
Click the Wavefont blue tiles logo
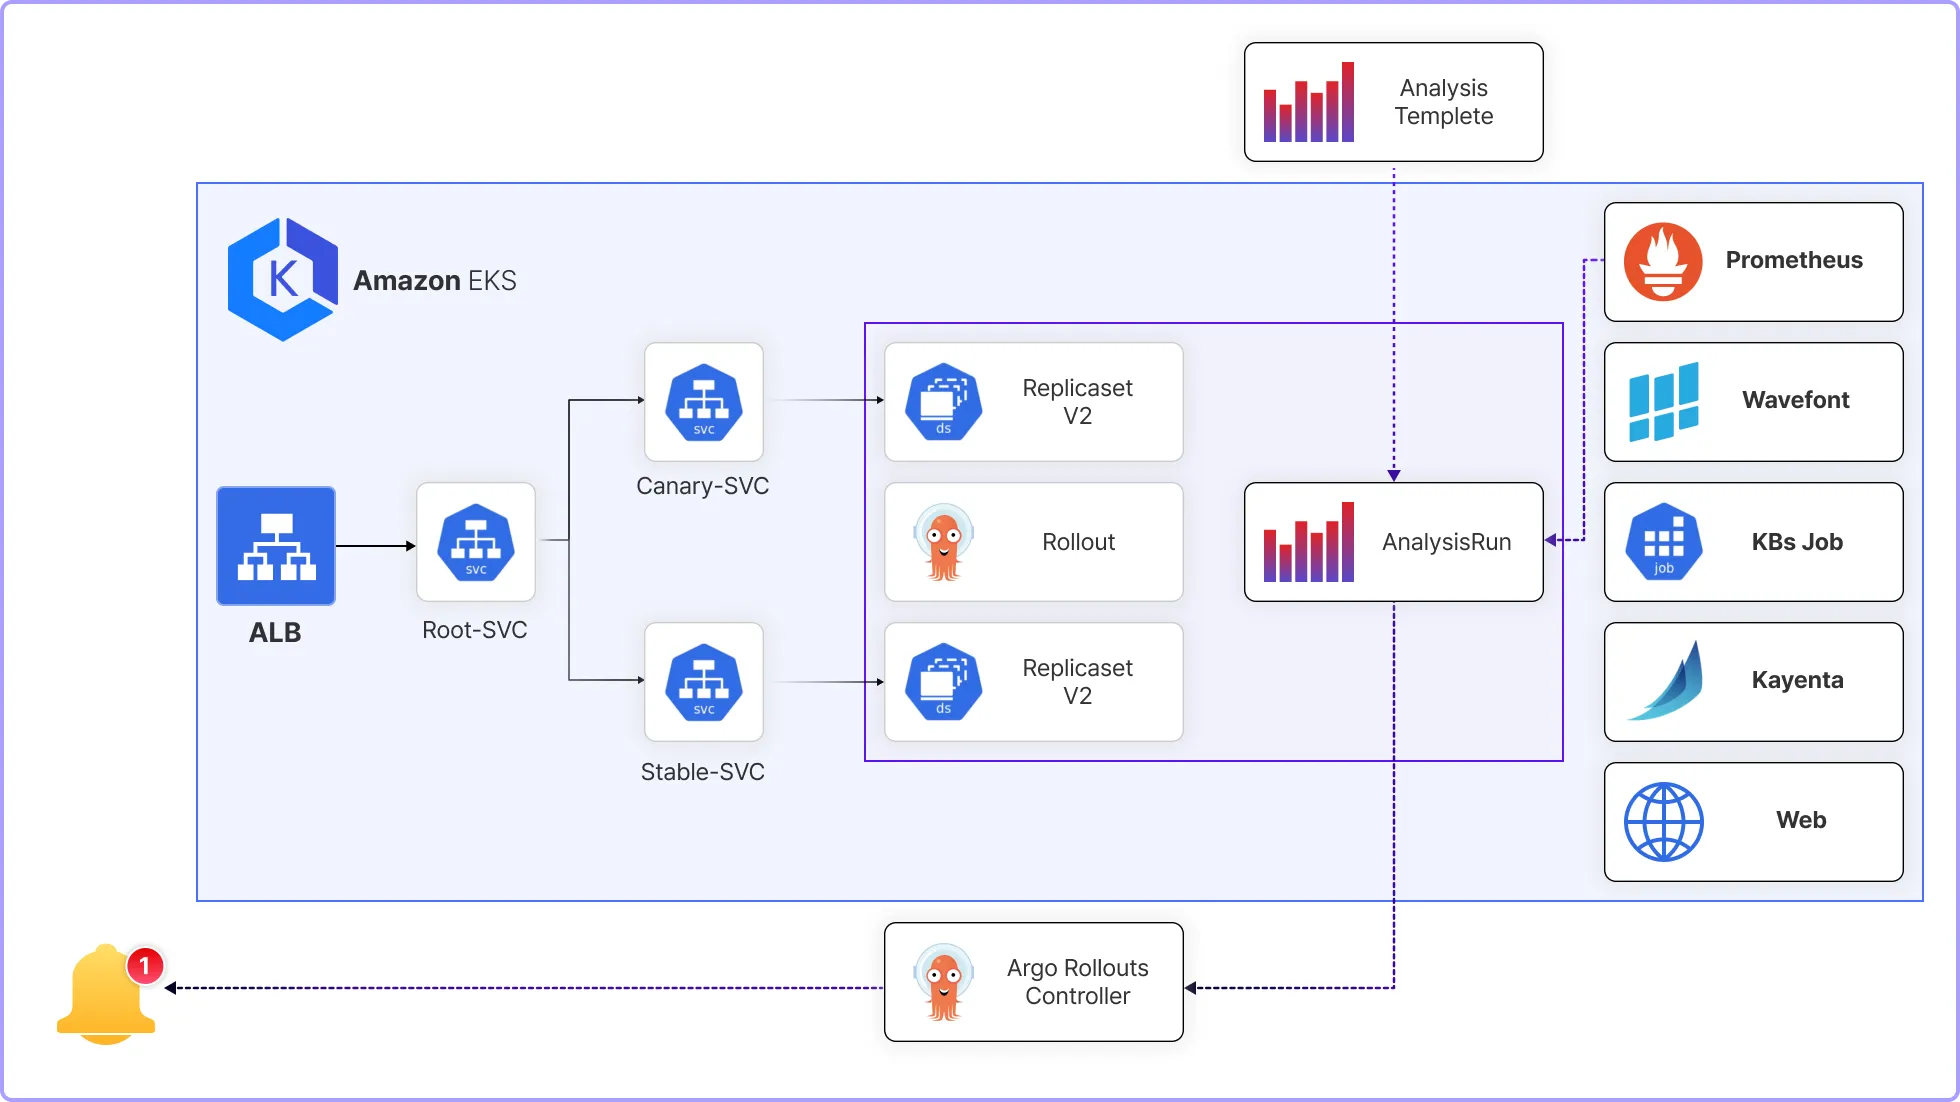click(x=1664, y=402)
